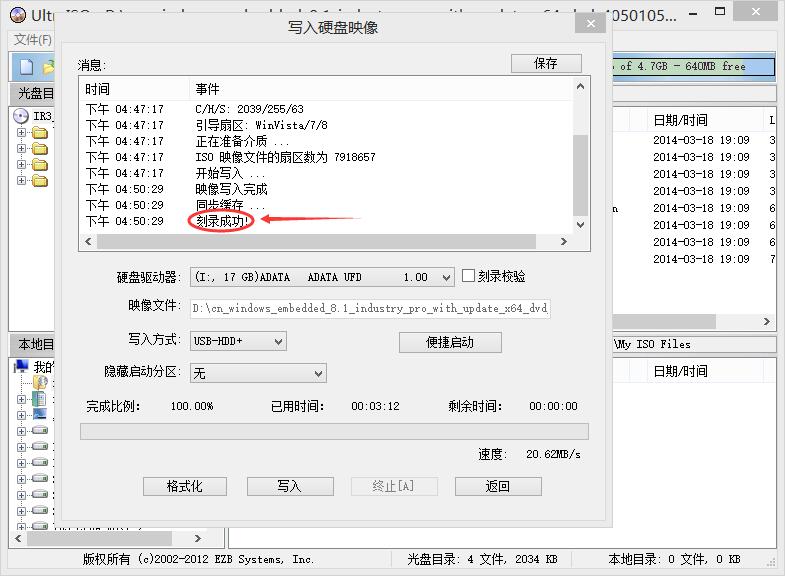Click the 写入 write button
Screen dimensions: 785x576
290,486
